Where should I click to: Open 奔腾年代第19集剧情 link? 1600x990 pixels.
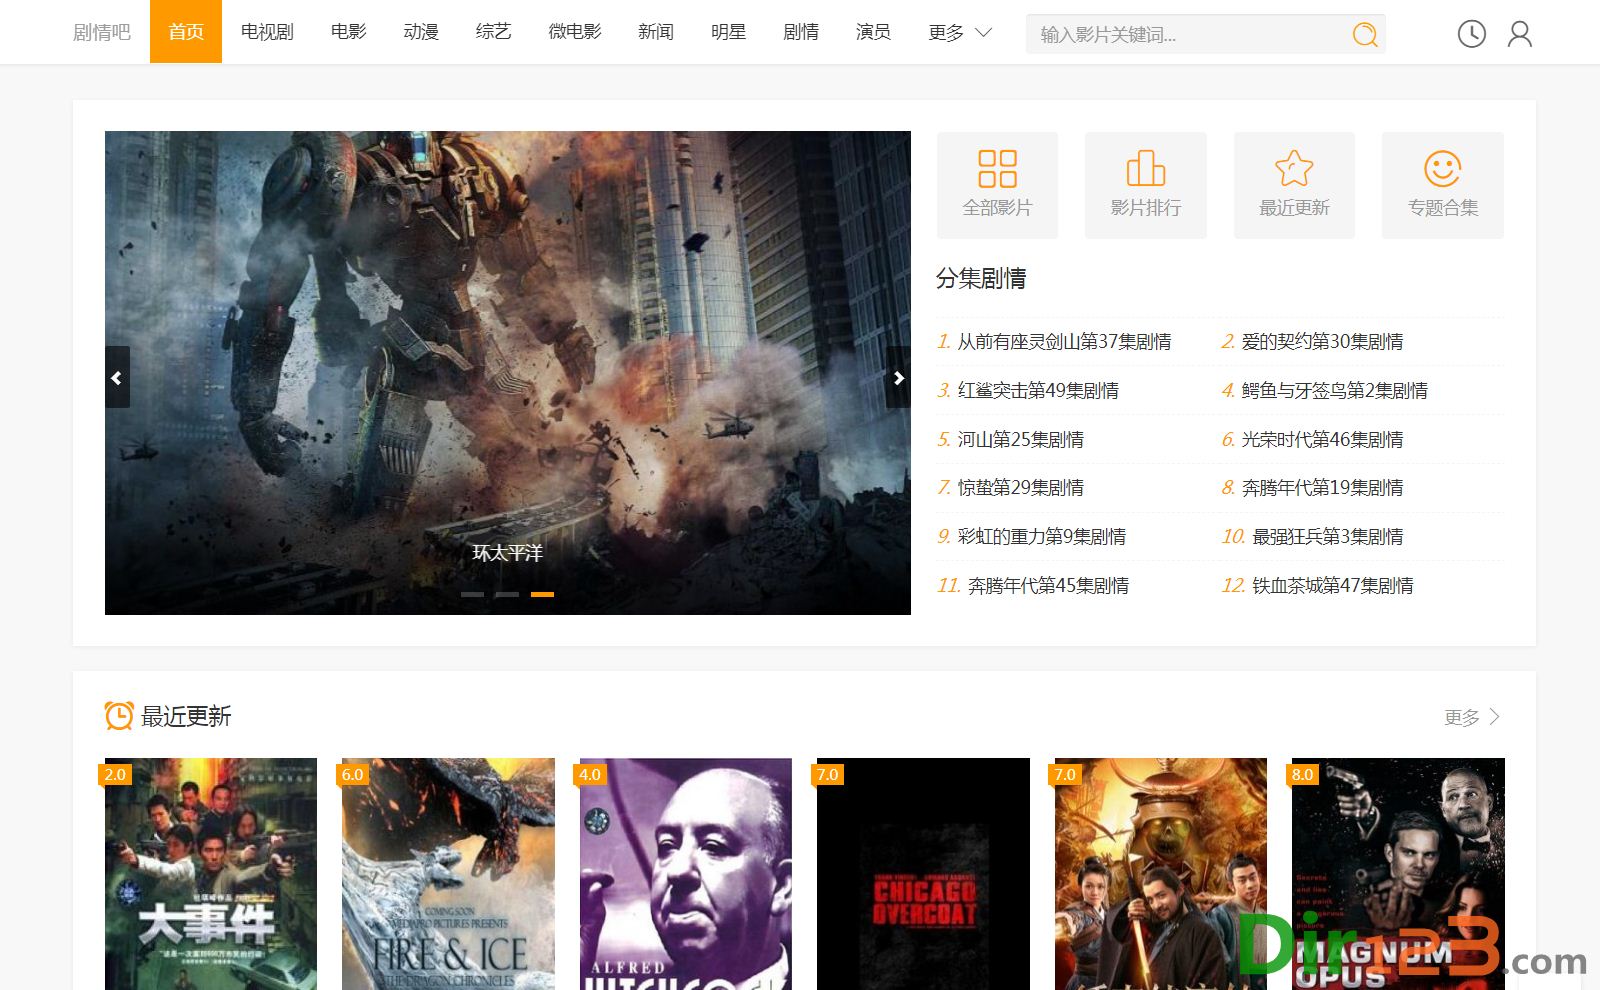(1322, 487)
